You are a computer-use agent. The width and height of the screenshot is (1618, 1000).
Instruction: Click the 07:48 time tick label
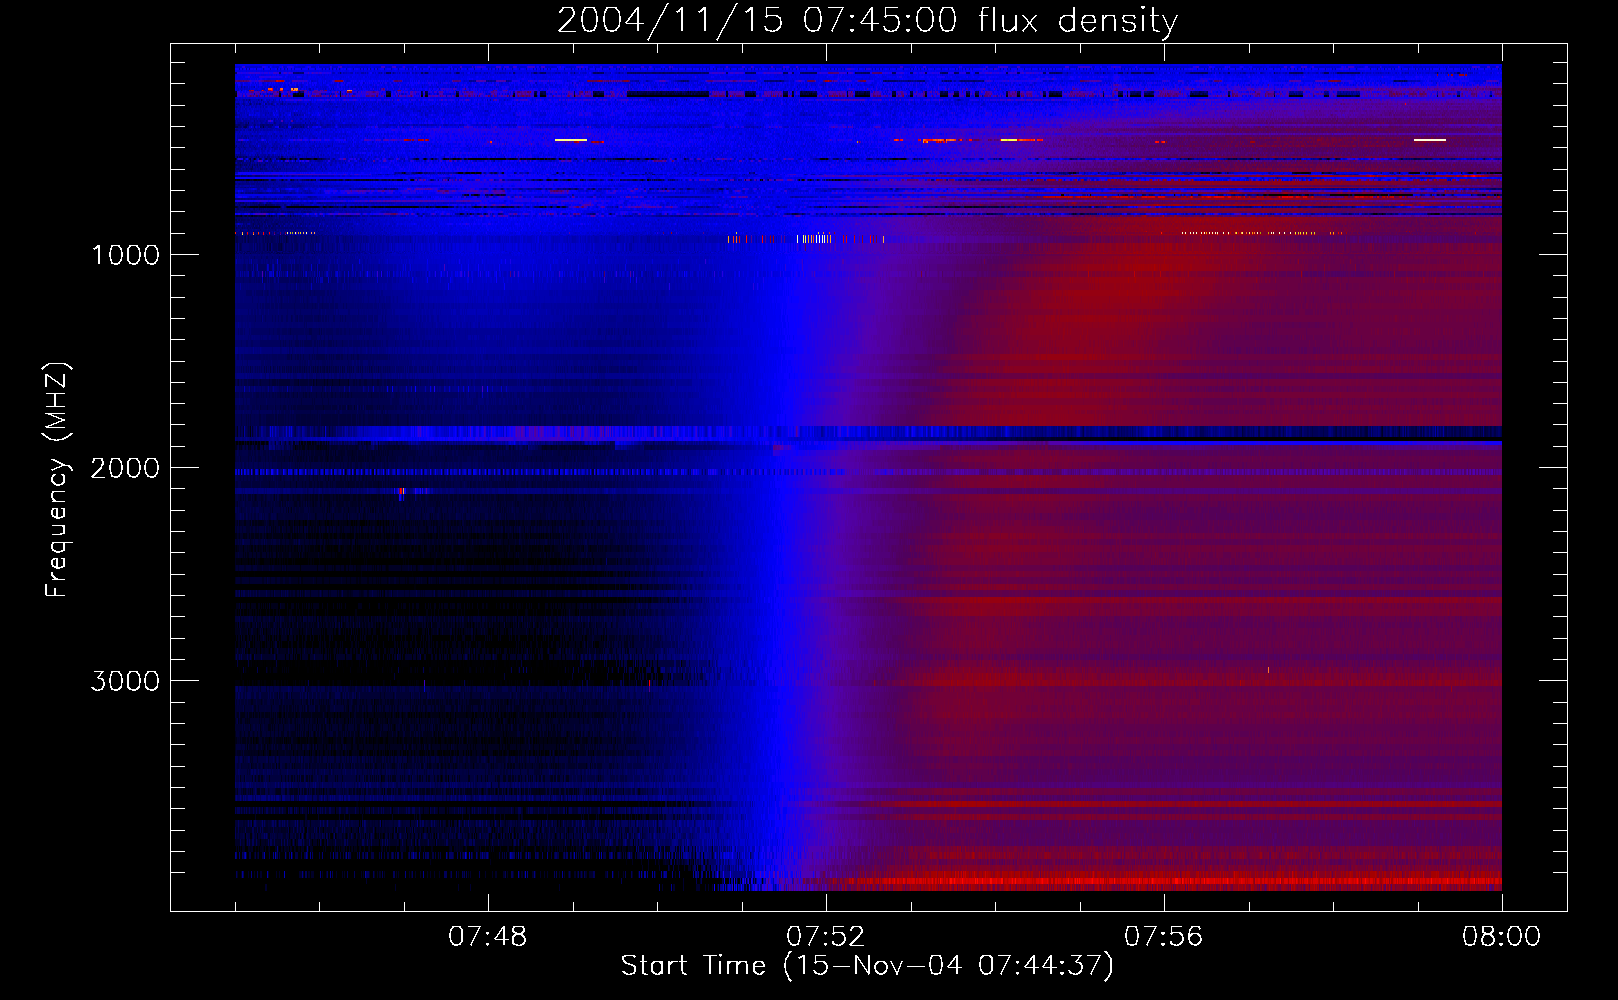[x=488, y=937]
